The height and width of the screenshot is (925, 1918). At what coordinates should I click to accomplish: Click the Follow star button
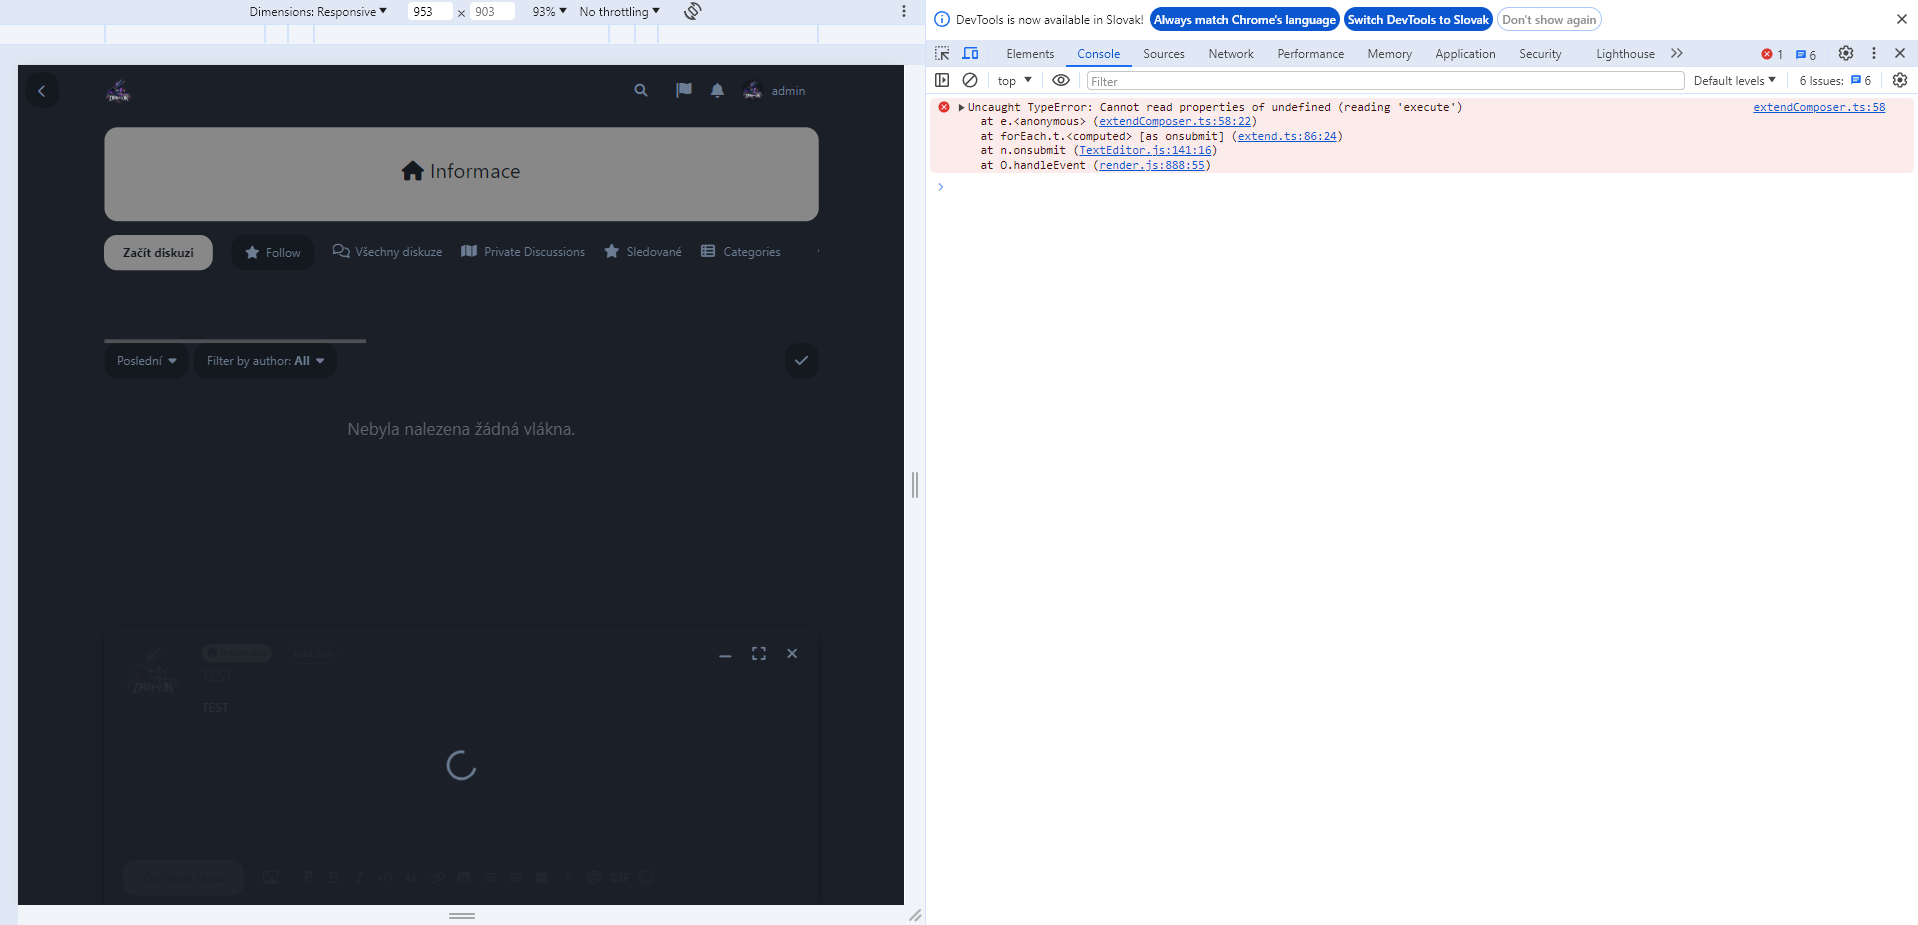pyautogui.click(x=273, y=253)
